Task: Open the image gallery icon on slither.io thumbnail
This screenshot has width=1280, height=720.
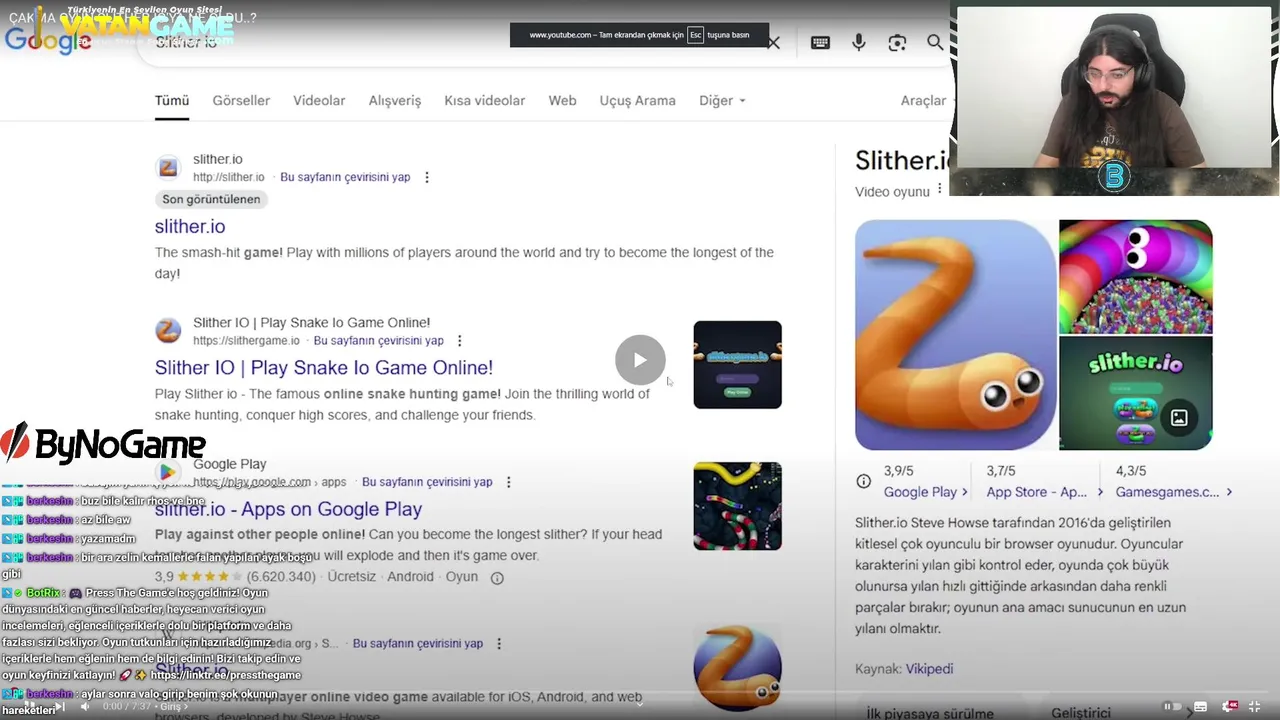Action: (x=1179, y=418)
